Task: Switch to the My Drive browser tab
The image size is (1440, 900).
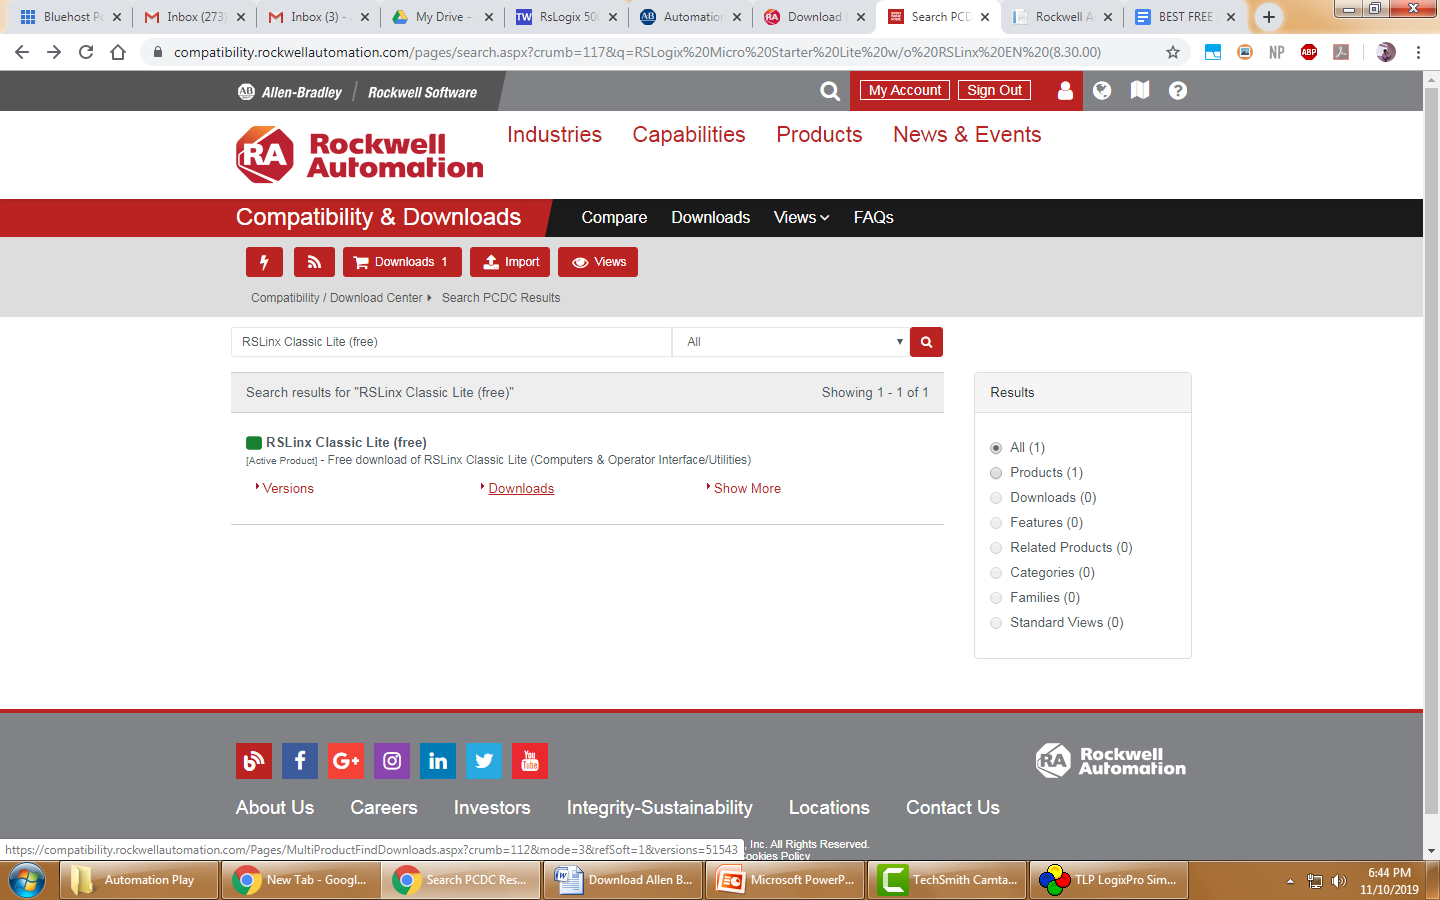Action: pos(442,17)
